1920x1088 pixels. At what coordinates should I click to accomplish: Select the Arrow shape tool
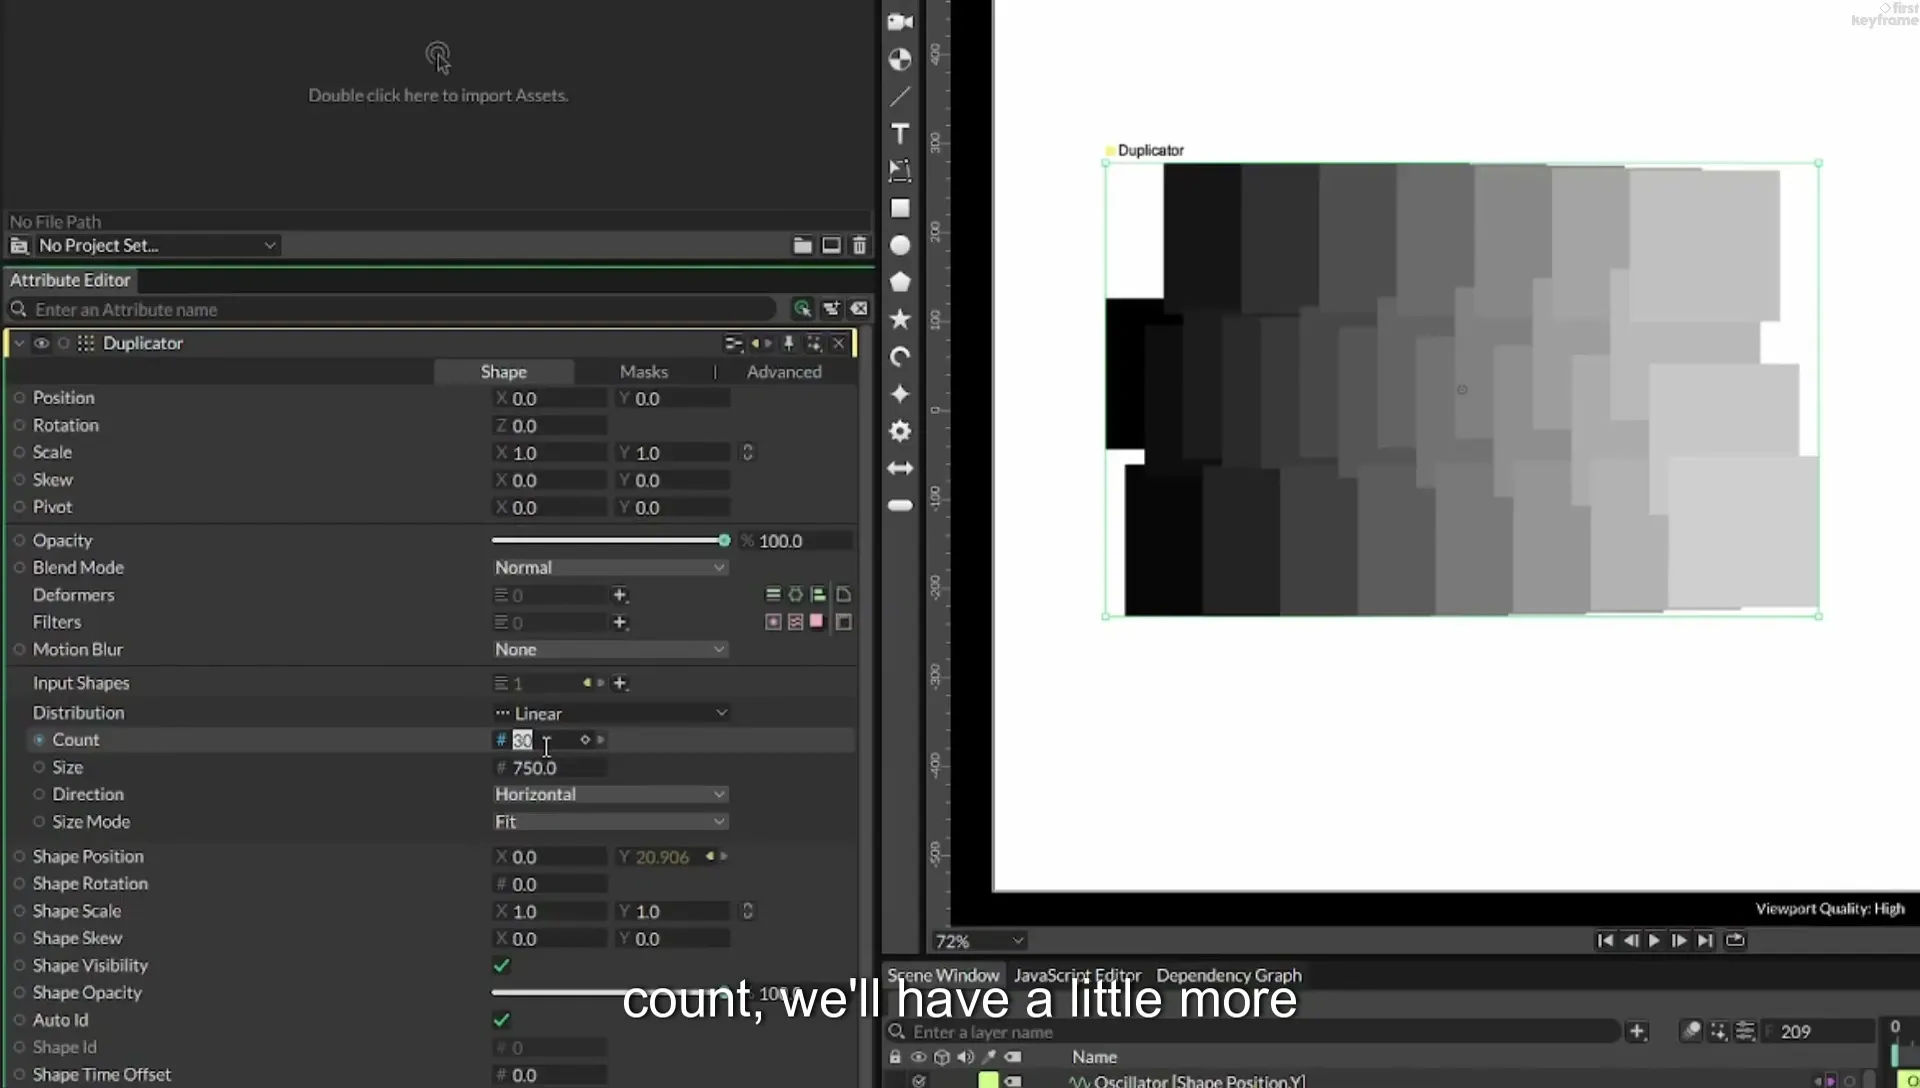[x=900, y=468]
